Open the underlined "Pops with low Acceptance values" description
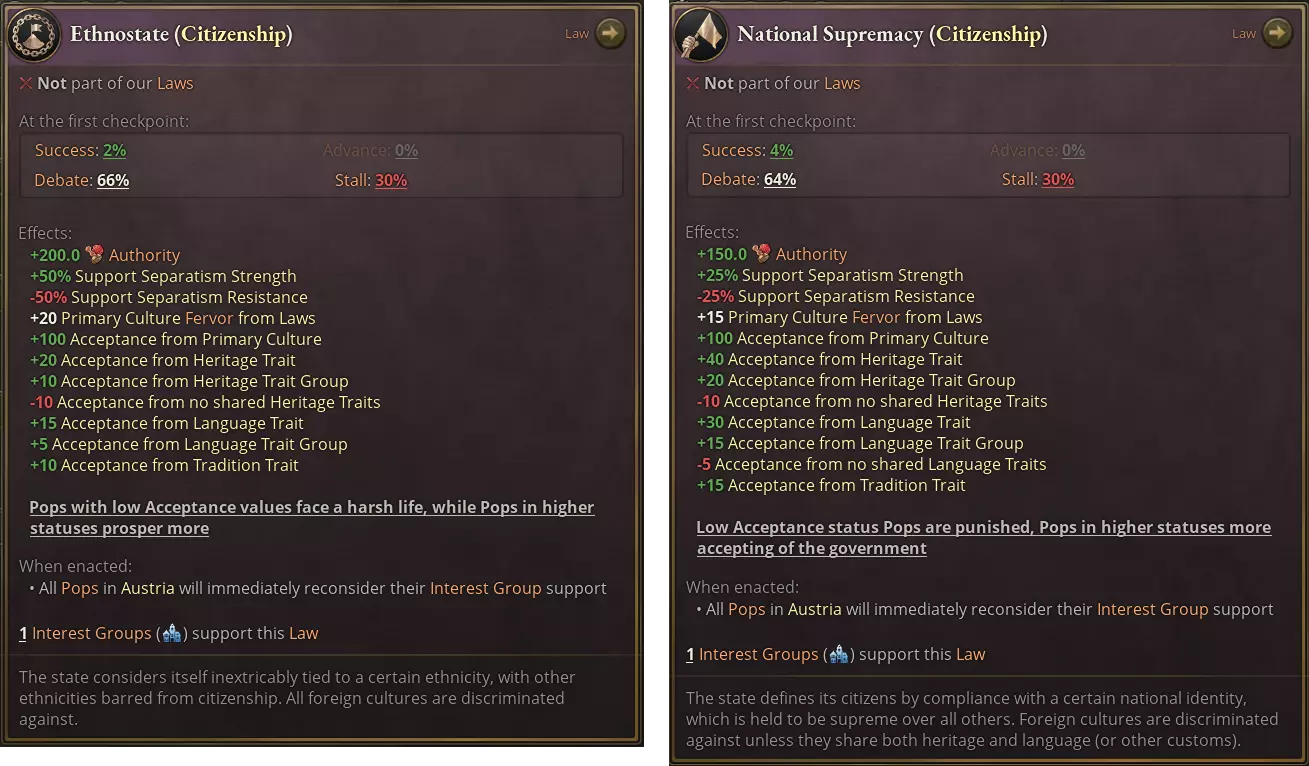The image size is (1309, 766). [x=311, y=518]
